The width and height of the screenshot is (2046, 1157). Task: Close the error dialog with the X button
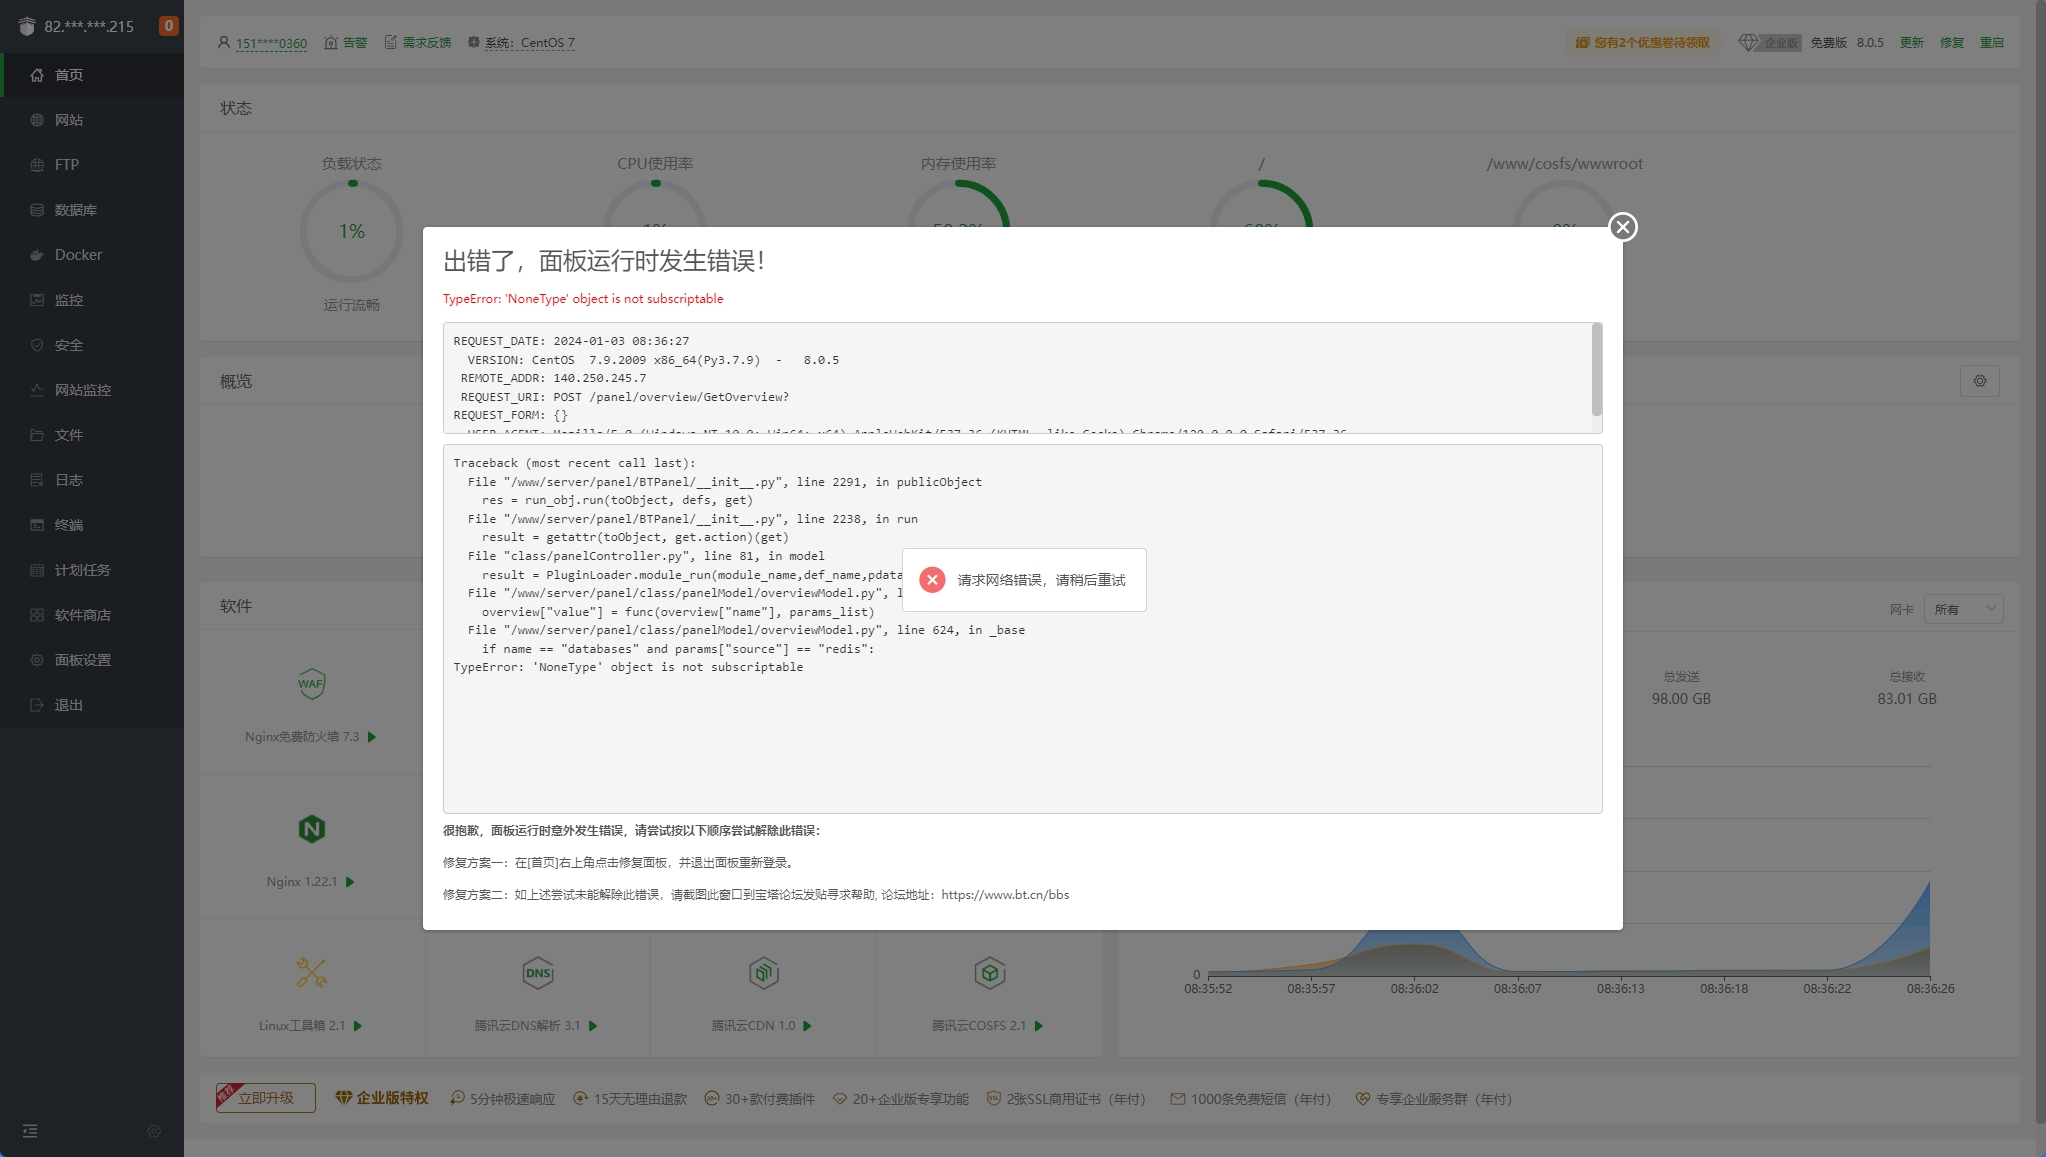click(x=1622, y=227)
